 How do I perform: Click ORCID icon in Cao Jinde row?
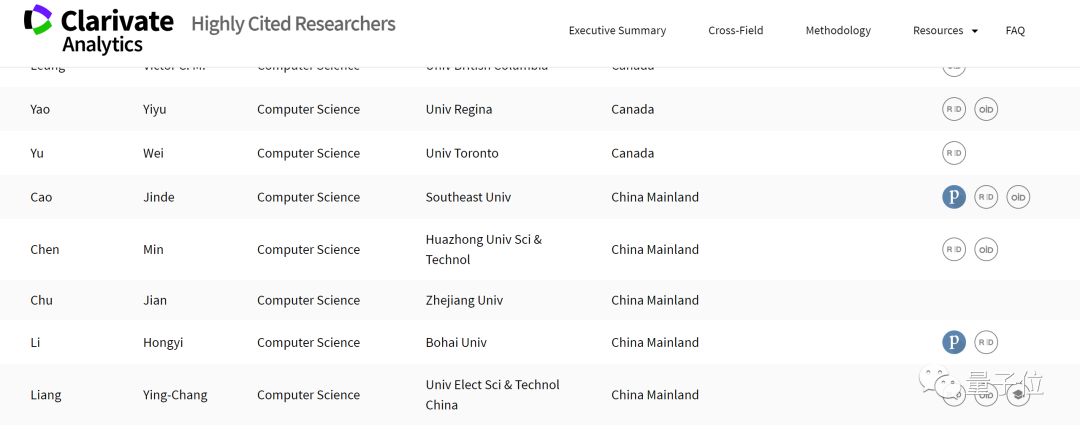pyautogui.click(x=1018, y=197)
